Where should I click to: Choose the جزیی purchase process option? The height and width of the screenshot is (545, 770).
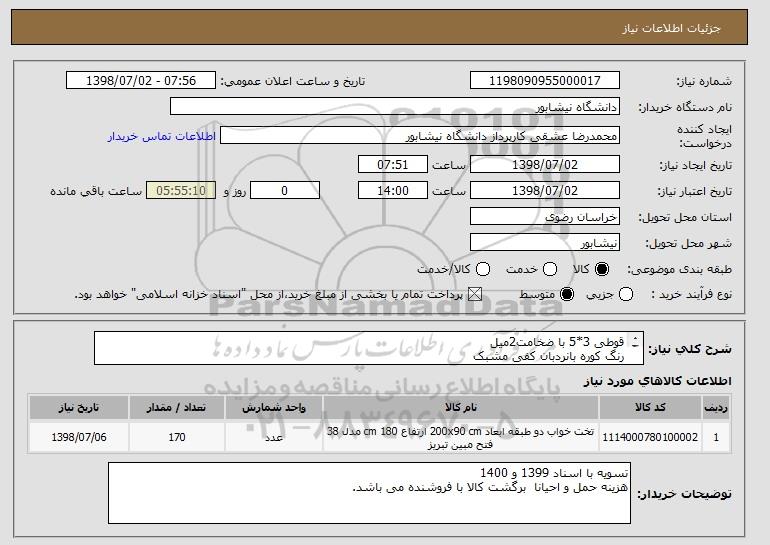(626, 295)
